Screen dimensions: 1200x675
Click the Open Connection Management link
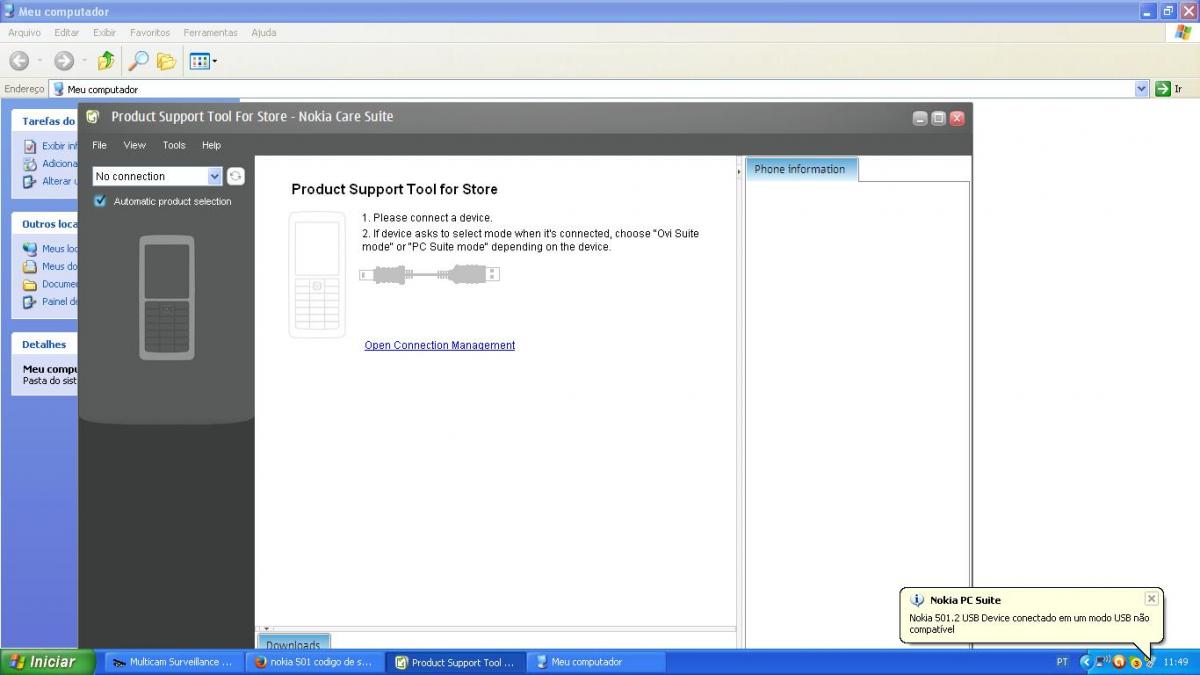point(440,345)
